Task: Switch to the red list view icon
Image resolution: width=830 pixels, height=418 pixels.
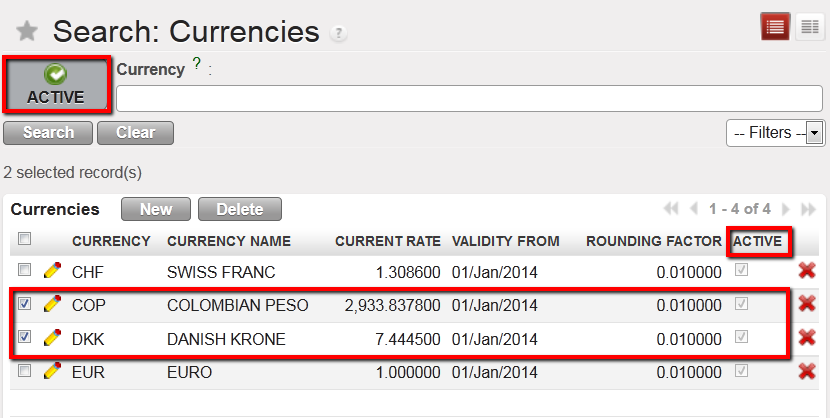Action: click(775, 27)
